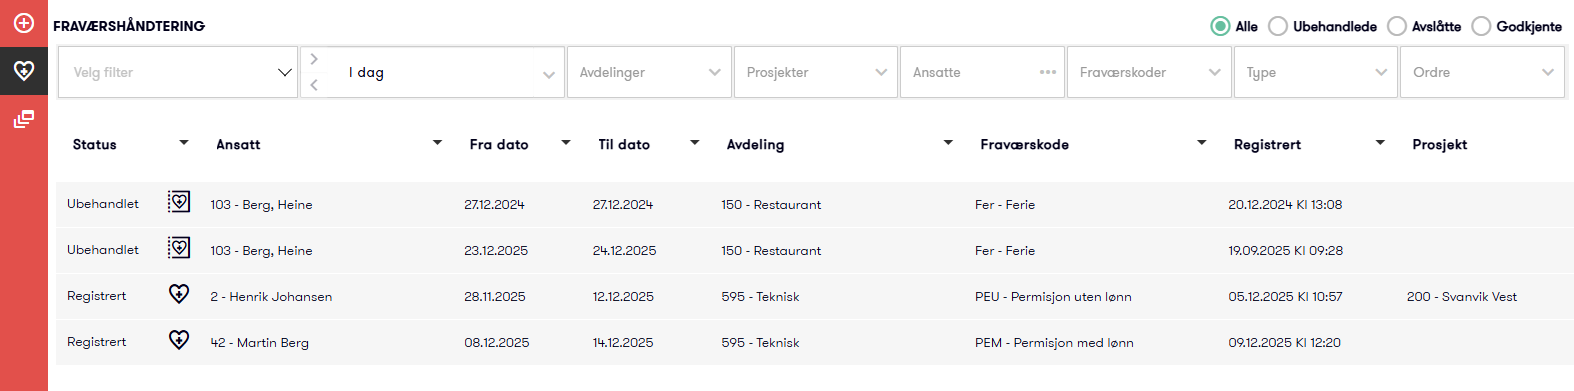Open the Avdelinger dropdown
This screenshot has height=391, width=1574.
649,72
